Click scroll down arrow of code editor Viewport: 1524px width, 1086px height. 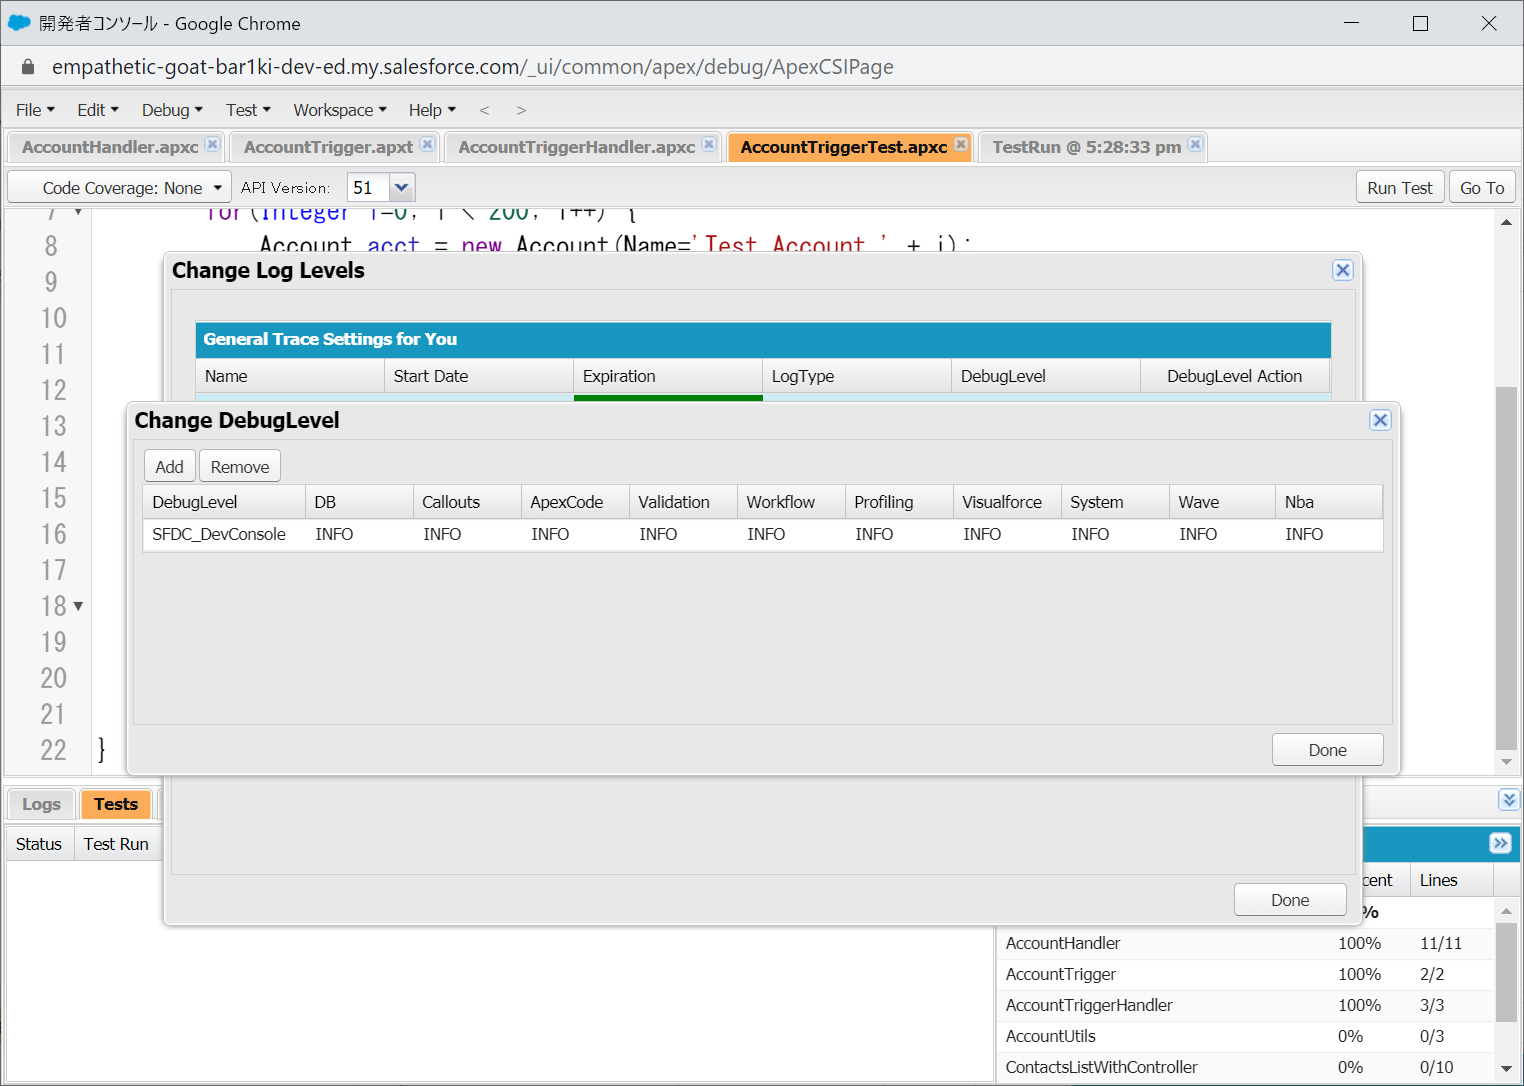click(1506, 762)
